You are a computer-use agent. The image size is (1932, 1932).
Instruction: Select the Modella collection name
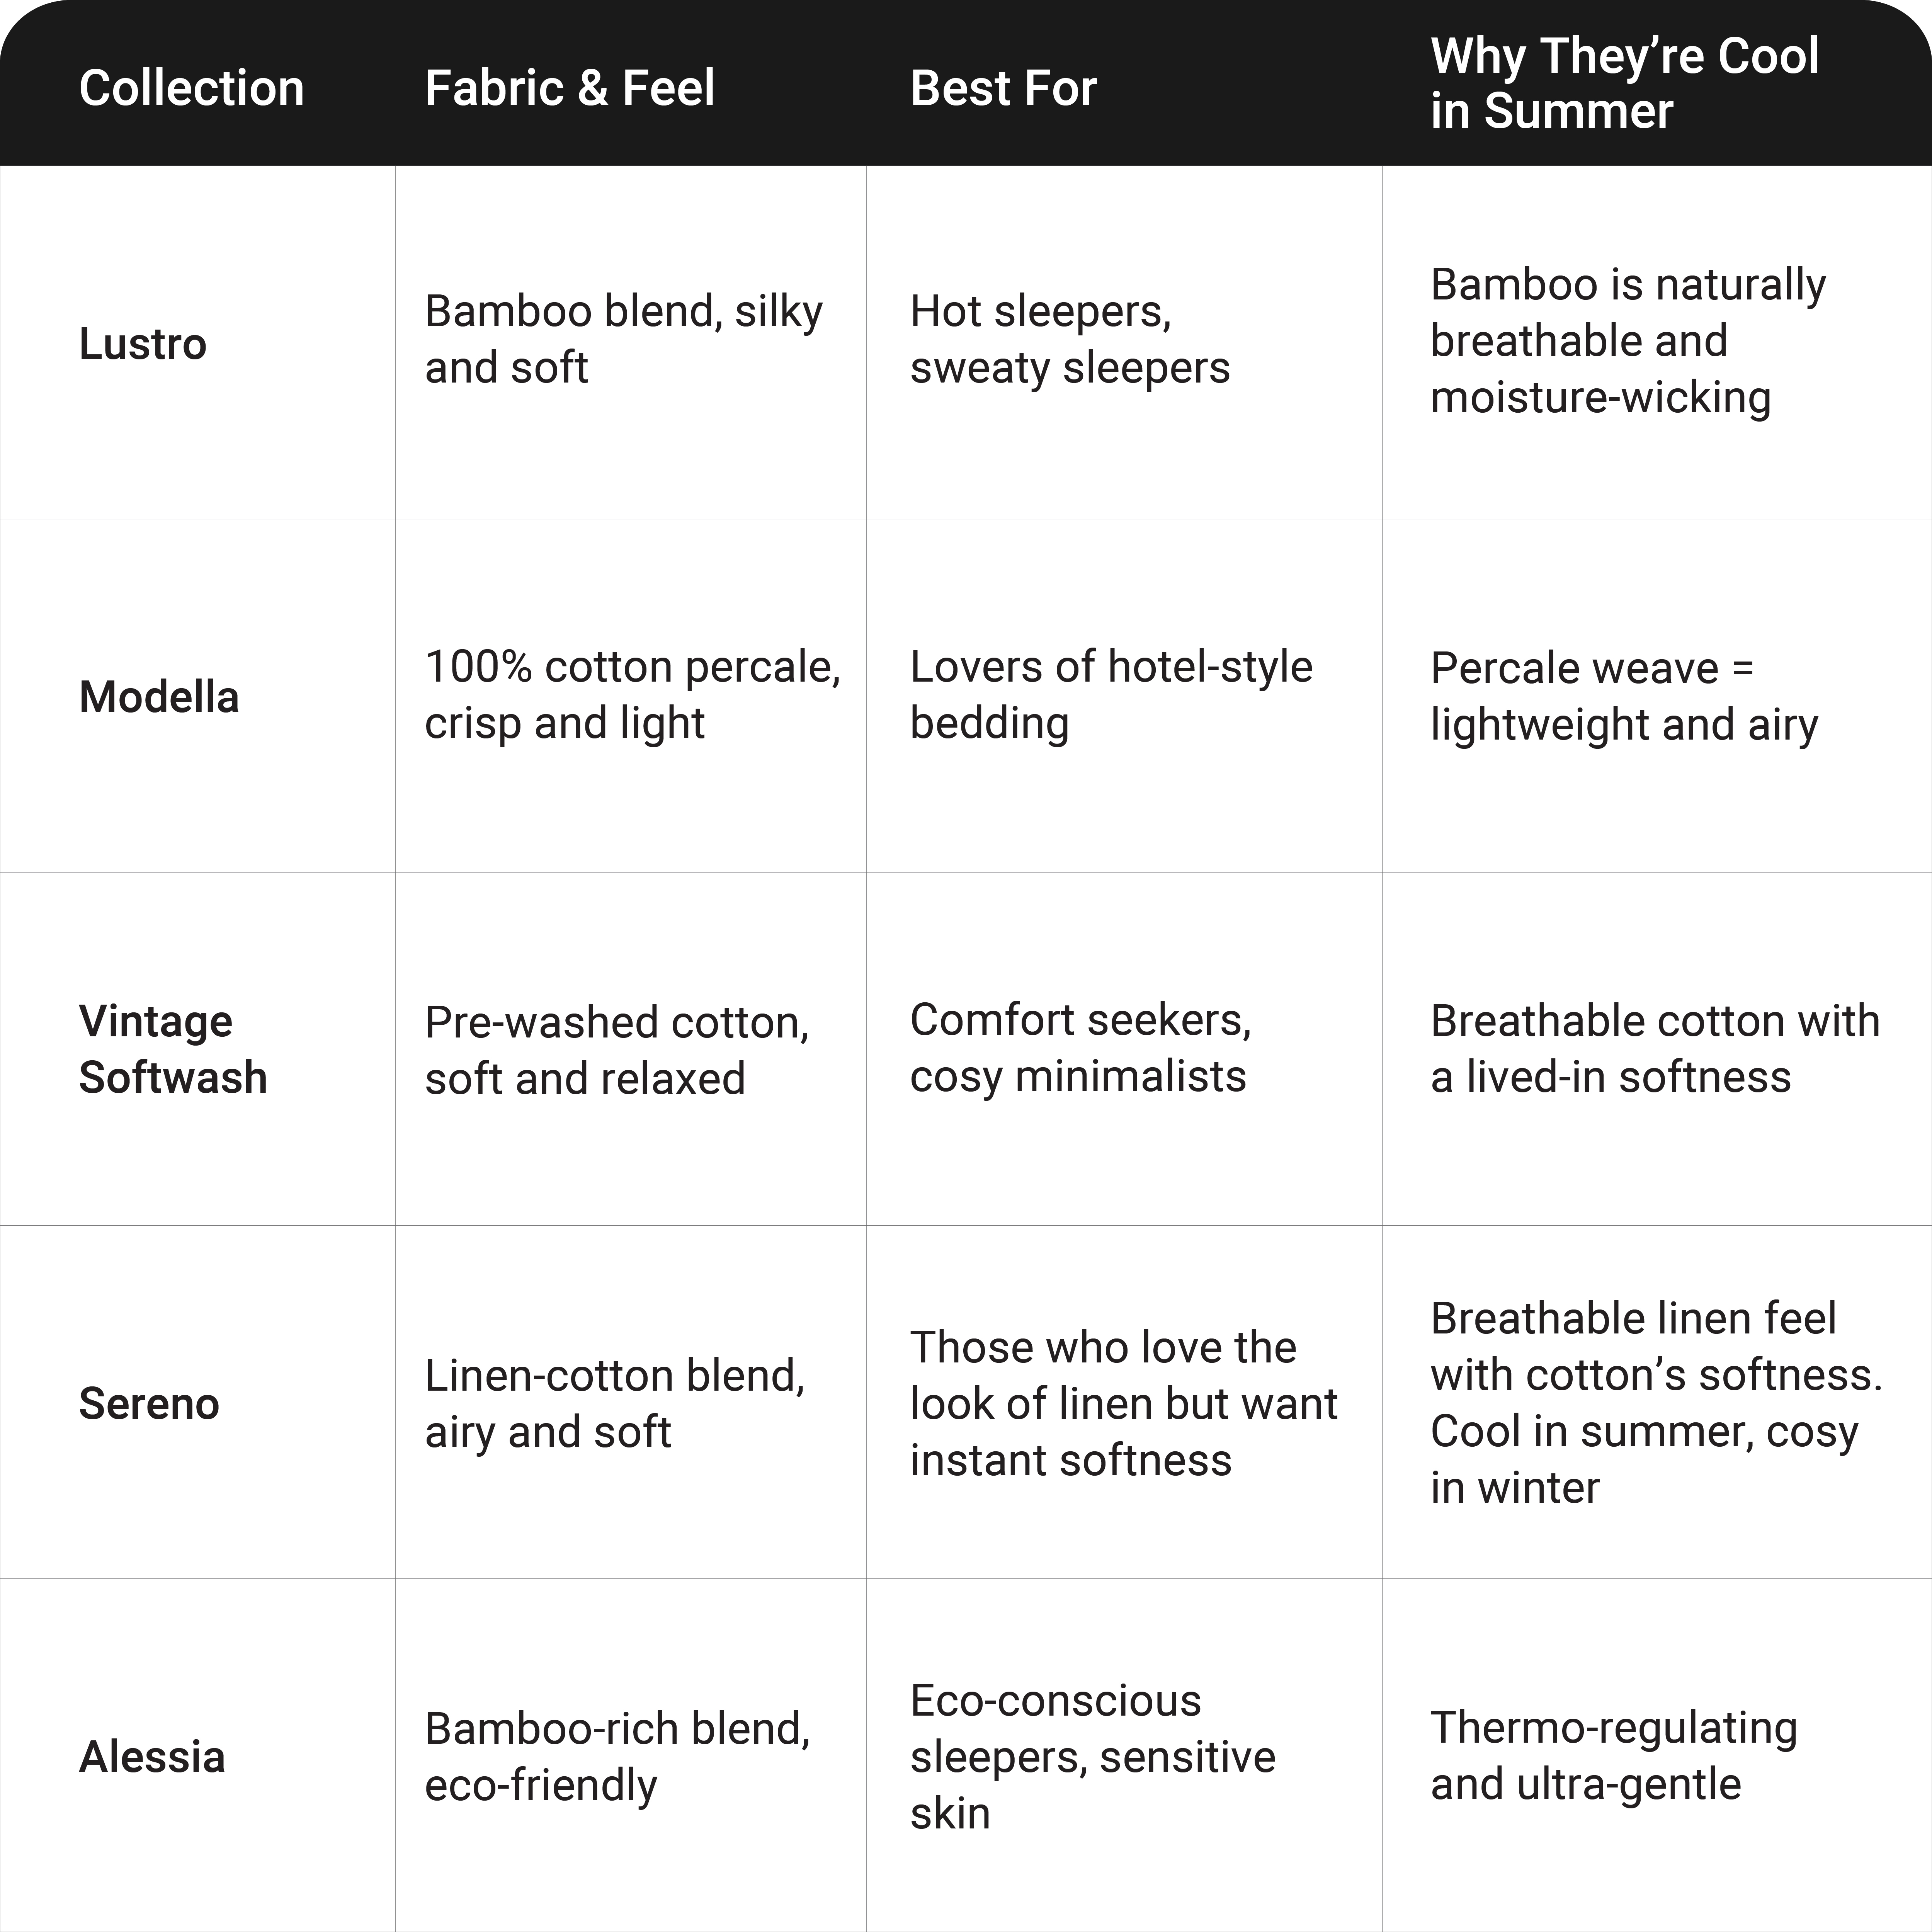[x=159, y=697]
